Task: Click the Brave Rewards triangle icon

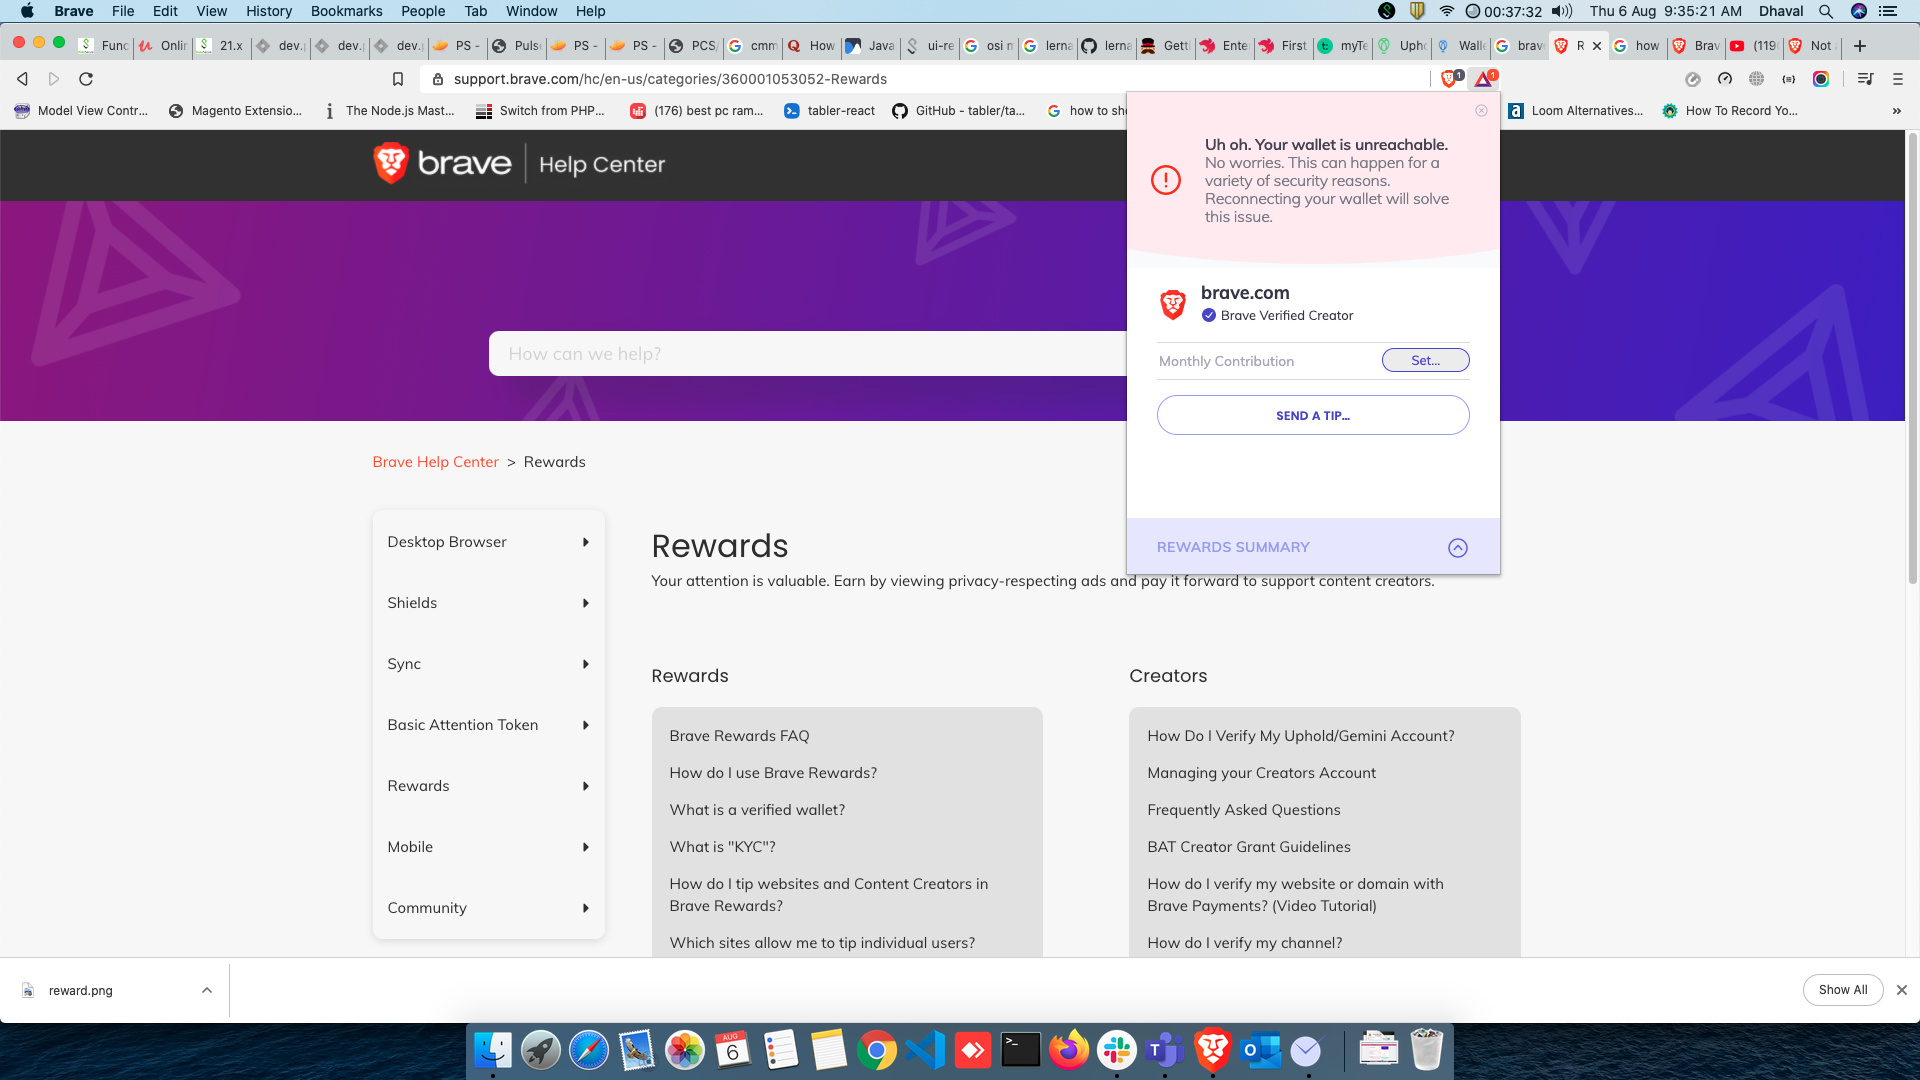Action: point(1483,79)
